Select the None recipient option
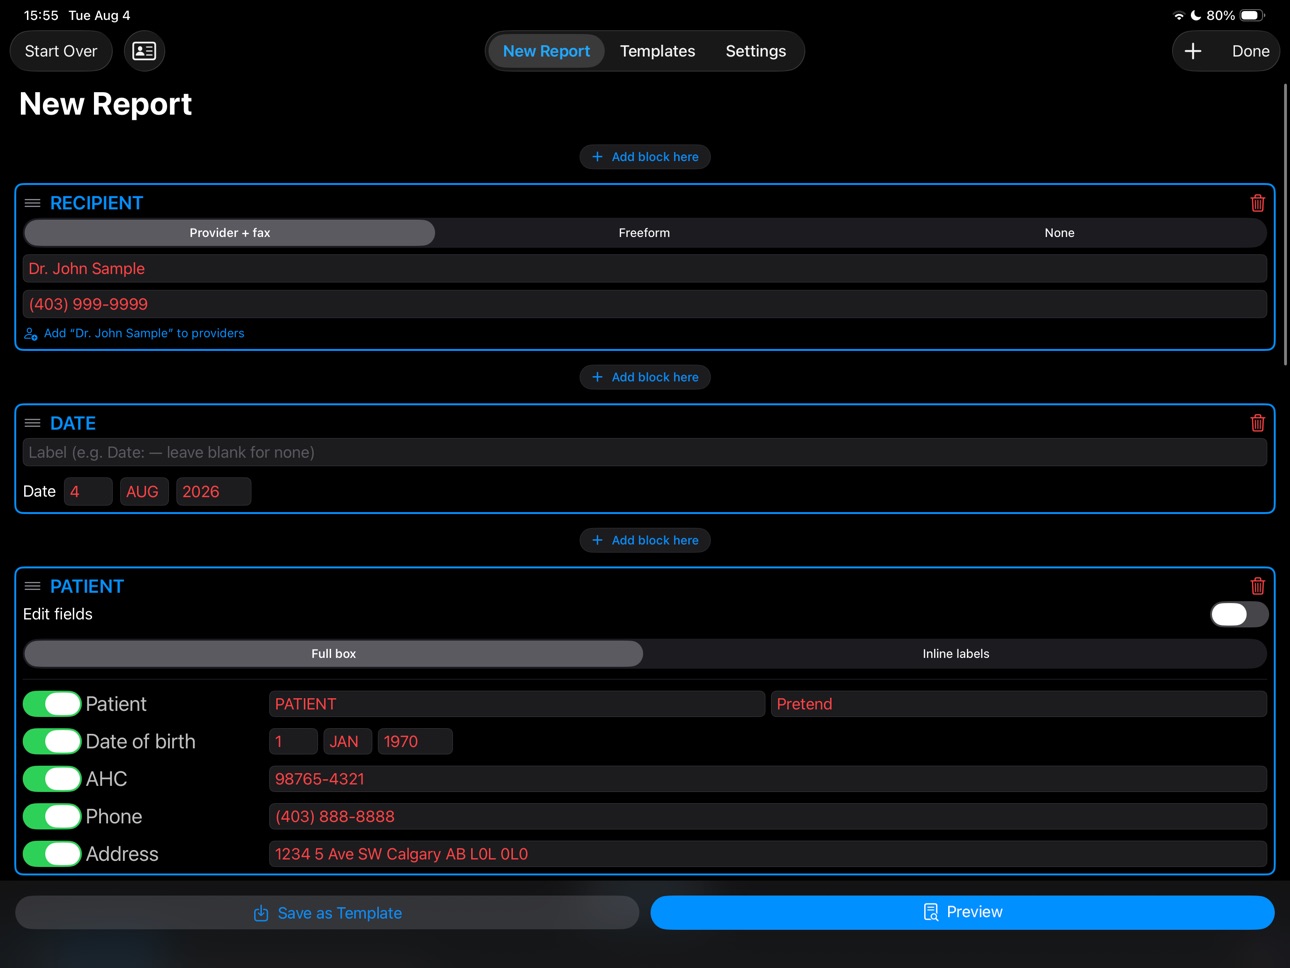 click(x=1059, y=233)
